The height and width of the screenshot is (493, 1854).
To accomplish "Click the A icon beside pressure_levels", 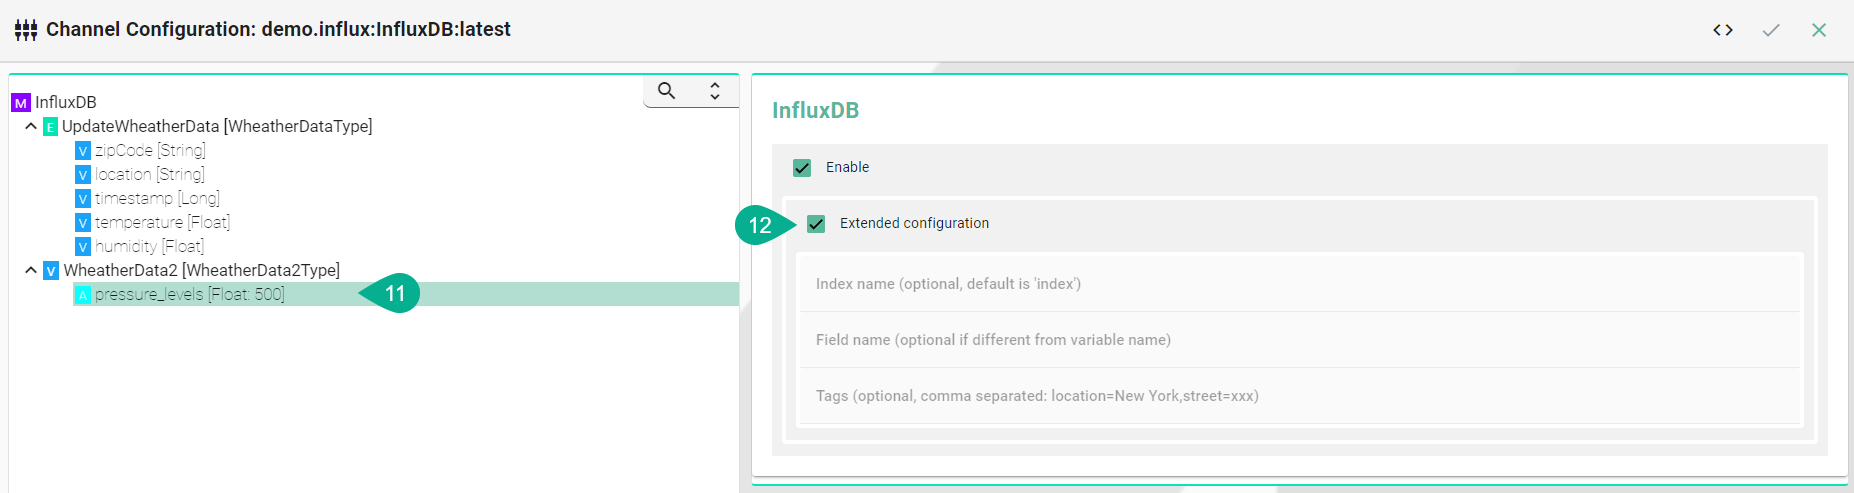I will (83, 295).
